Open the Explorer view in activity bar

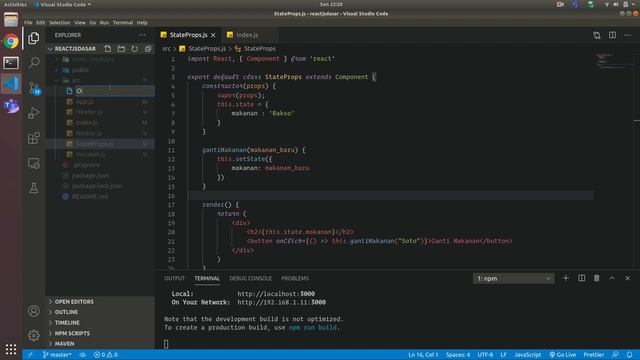pos(34,38)
